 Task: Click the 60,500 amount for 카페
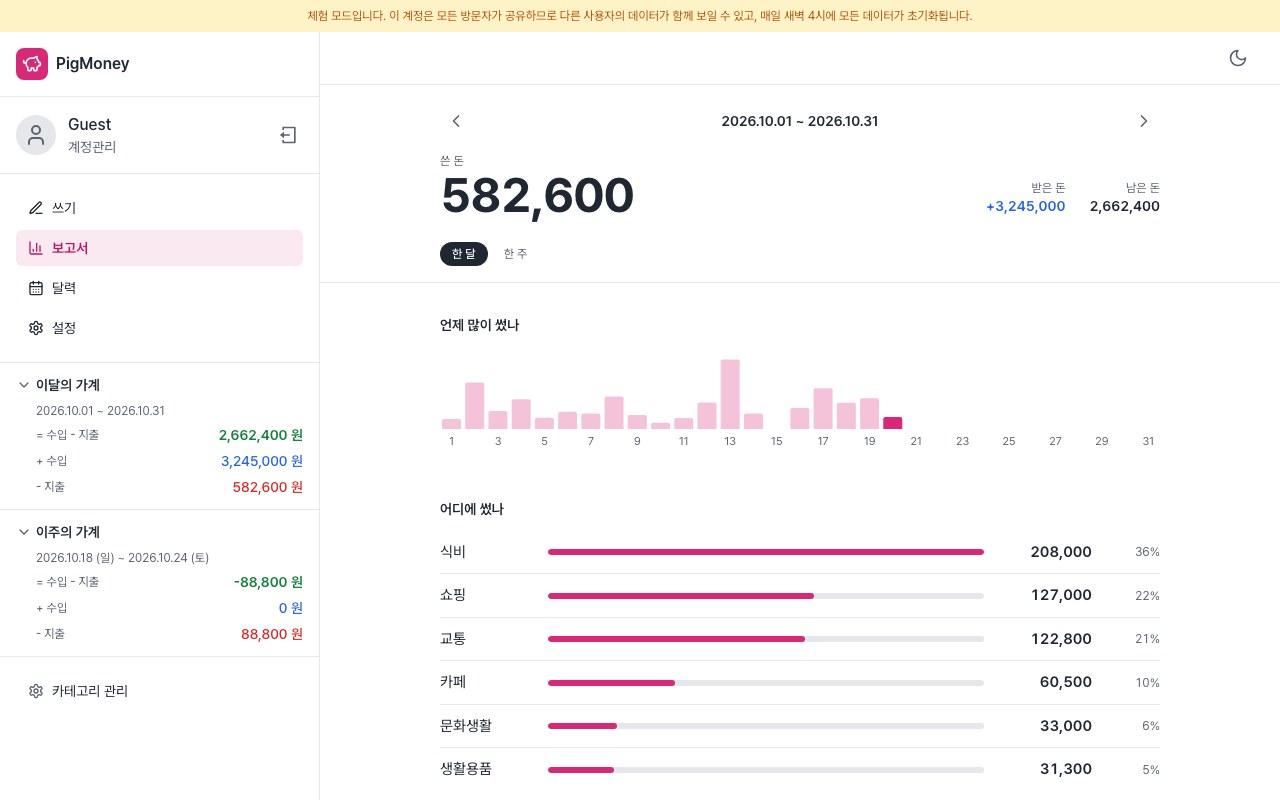pos(1066,682)
